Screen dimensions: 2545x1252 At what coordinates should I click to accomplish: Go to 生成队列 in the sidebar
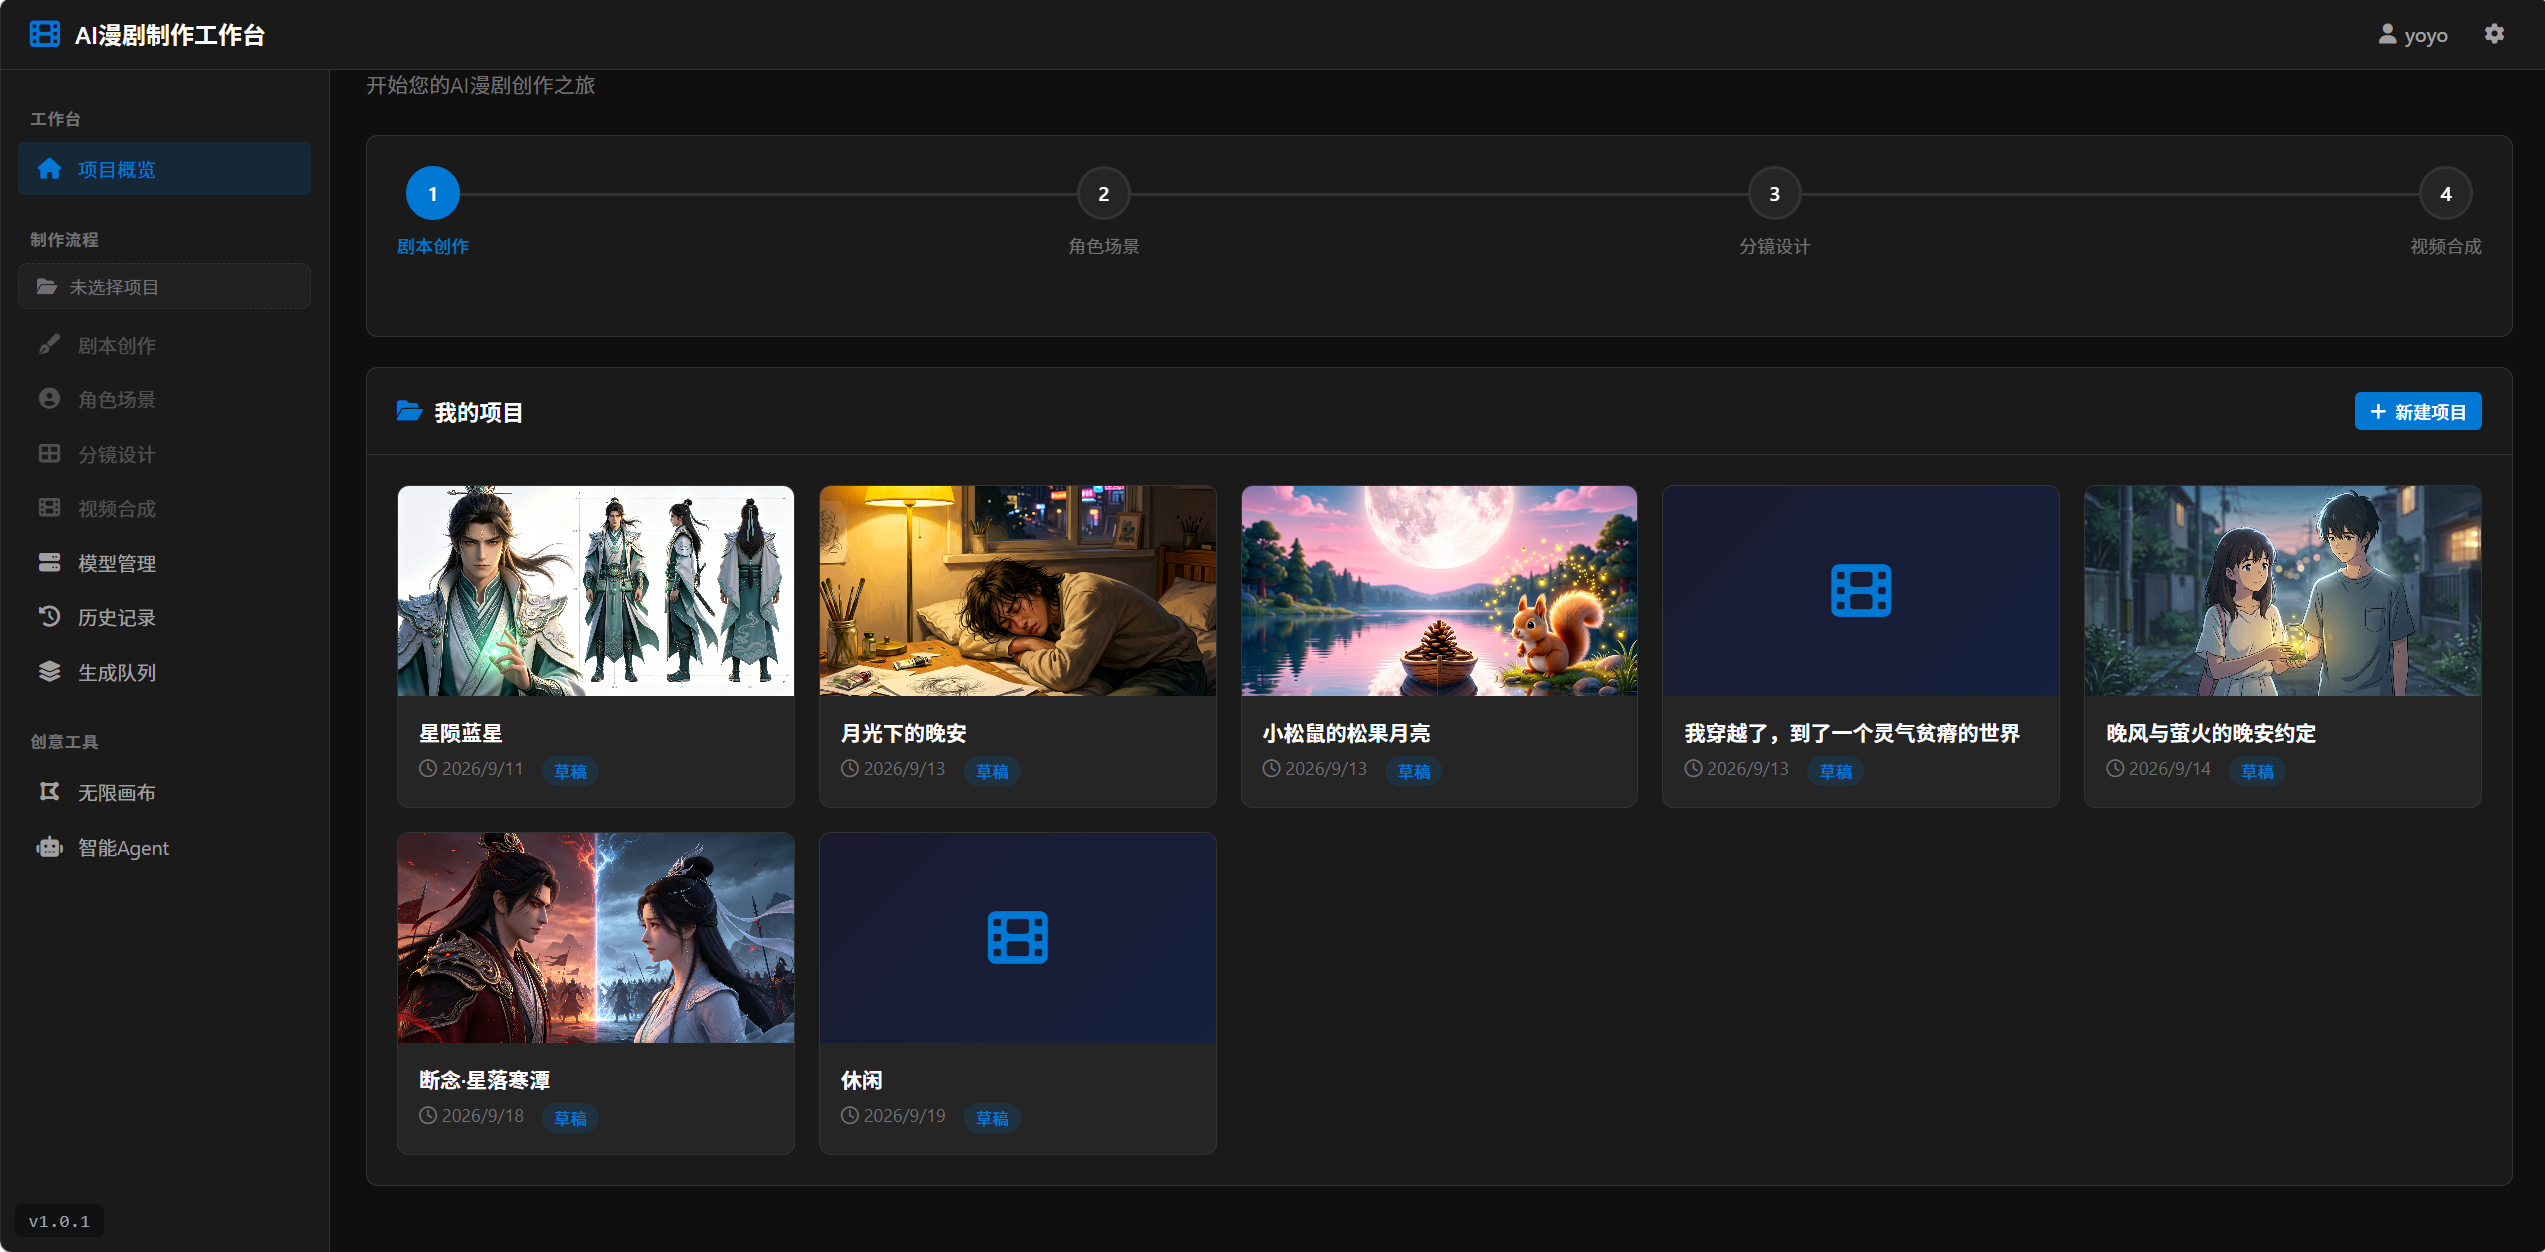(x=164, y=672)
